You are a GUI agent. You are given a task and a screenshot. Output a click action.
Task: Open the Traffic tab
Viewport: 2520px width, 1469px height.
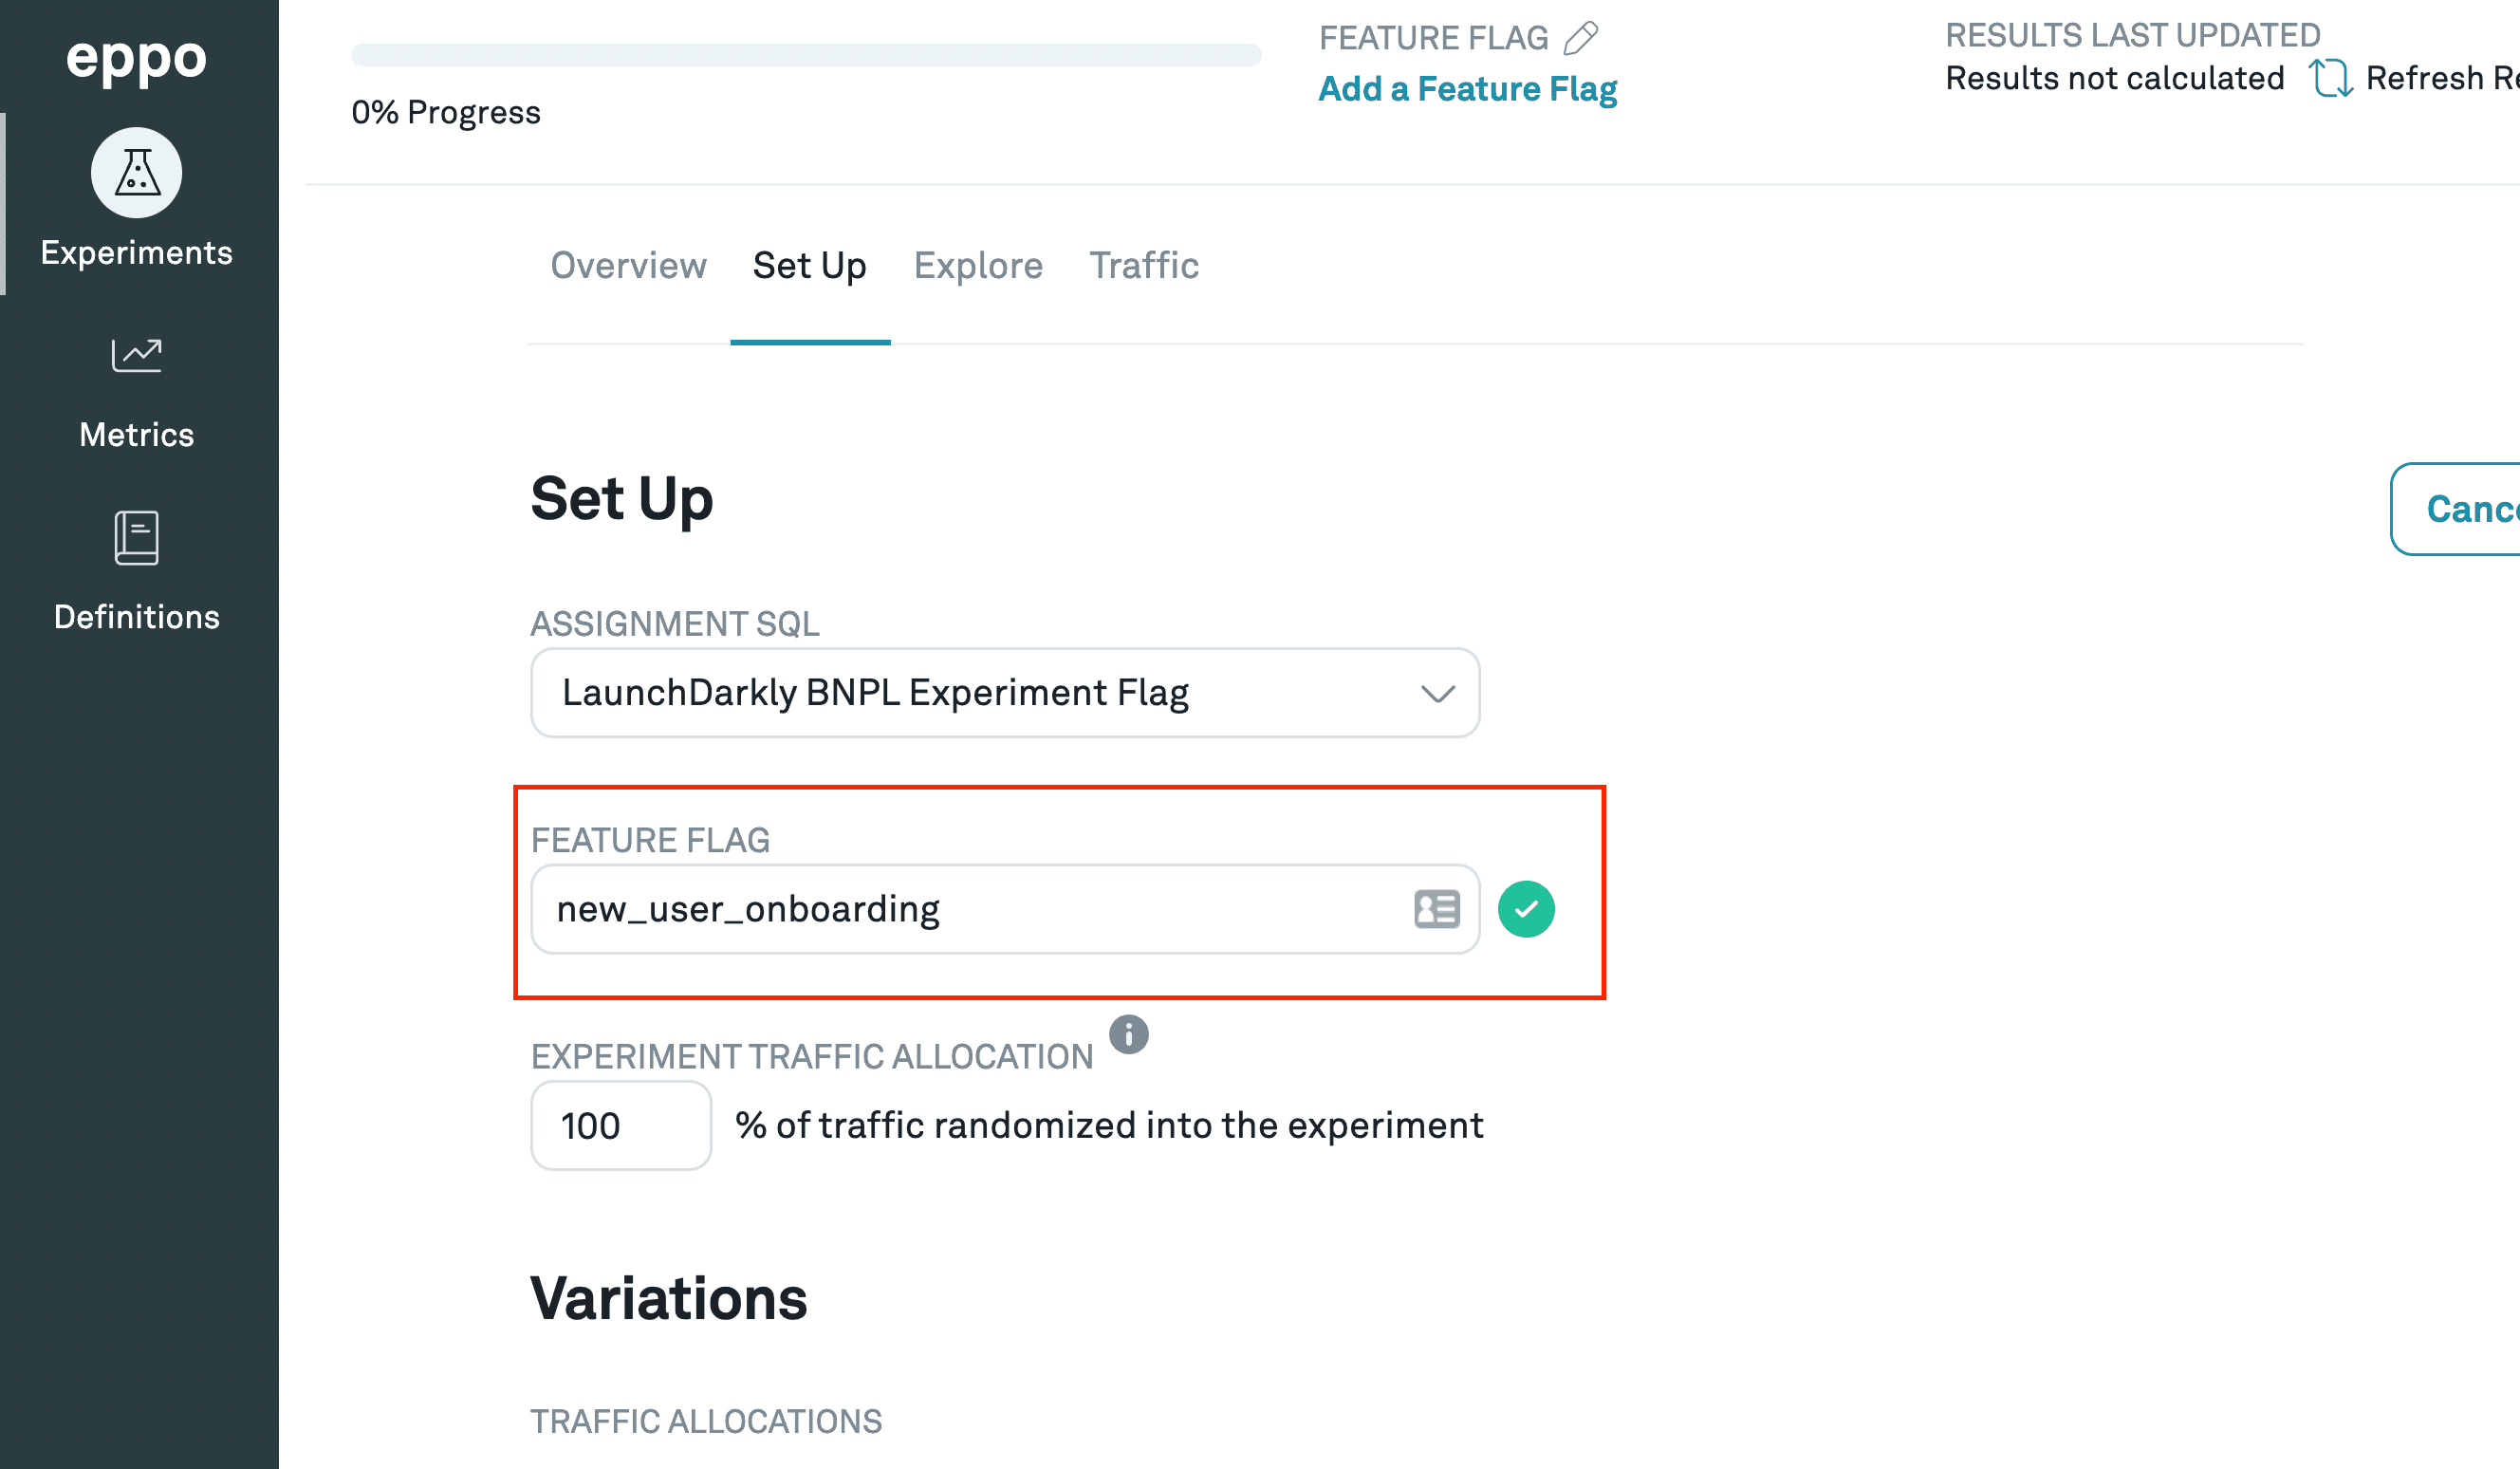click(x=1143, y=266)
